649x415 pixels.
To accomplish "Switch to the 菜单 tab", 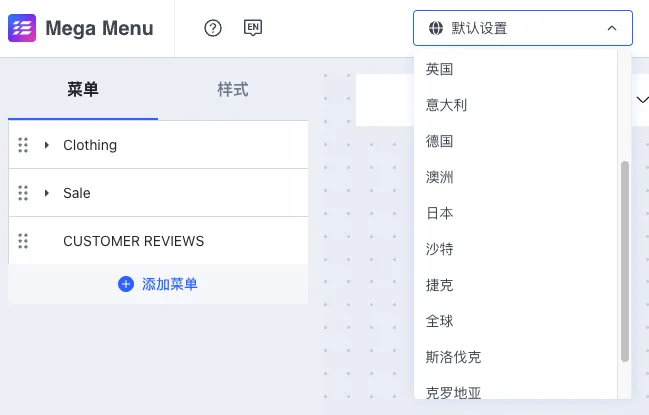I will 83,89.
